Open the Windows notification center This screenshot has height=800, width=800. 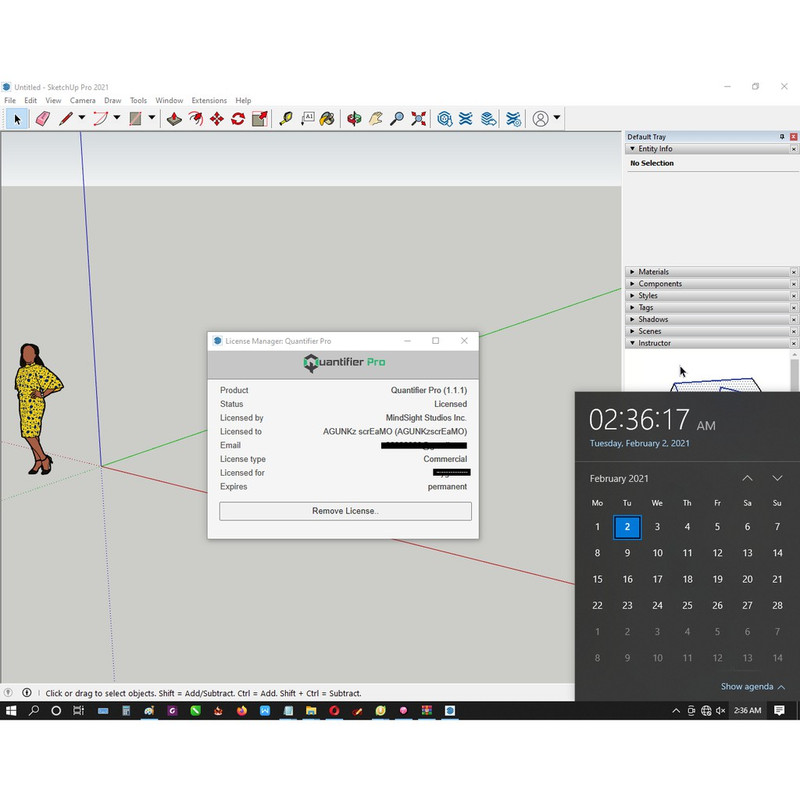click(x=779, y=710)
